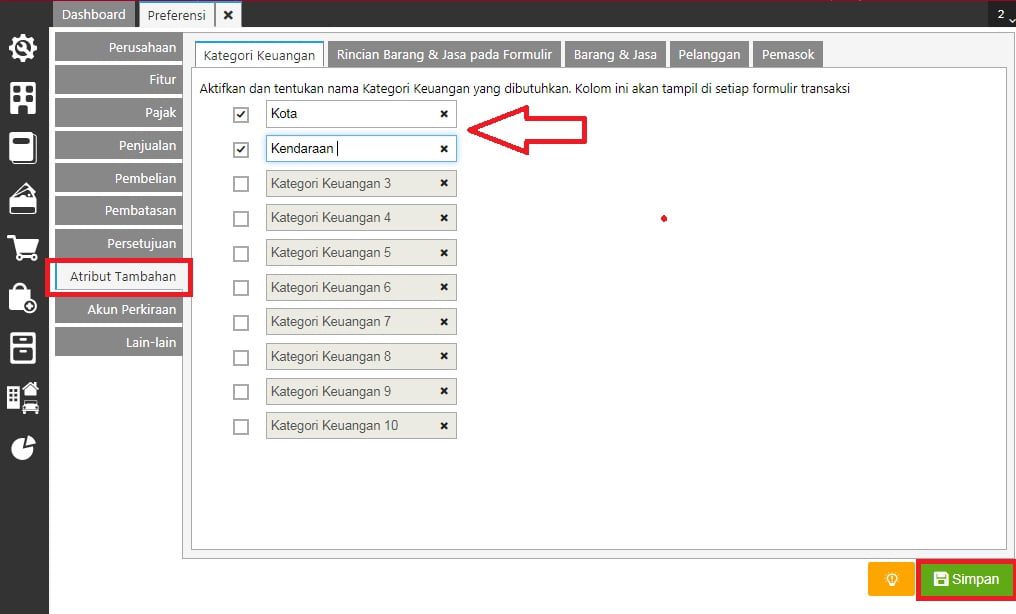Open the purchase bag icon in sidebar
Image resolution: width=1016 pixels, height=614 pixels.
click(23, 298)
